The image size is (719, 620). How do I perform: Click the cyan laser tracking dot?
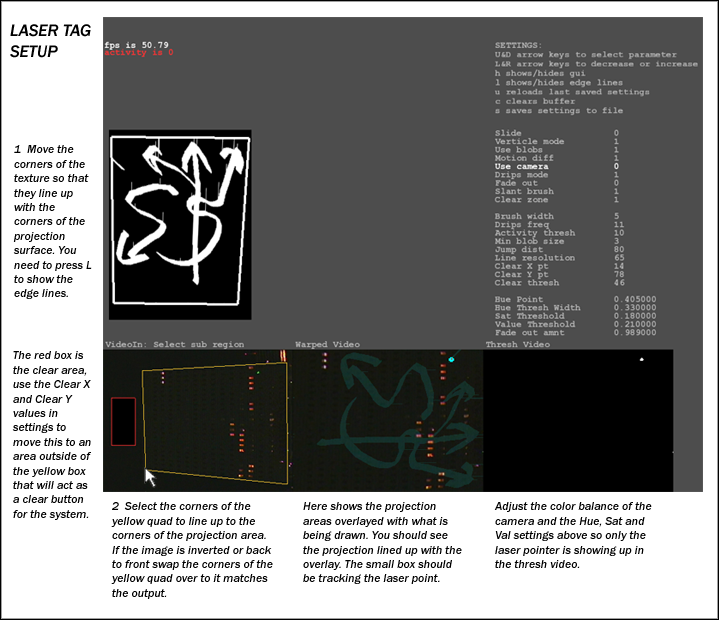pos(451,360)
